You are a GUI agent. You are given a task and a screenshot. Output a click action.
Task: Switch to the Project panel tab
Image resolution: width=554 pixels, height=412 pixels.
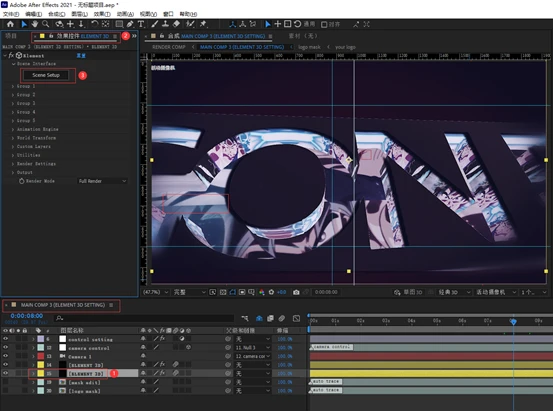tap(11, 36)
